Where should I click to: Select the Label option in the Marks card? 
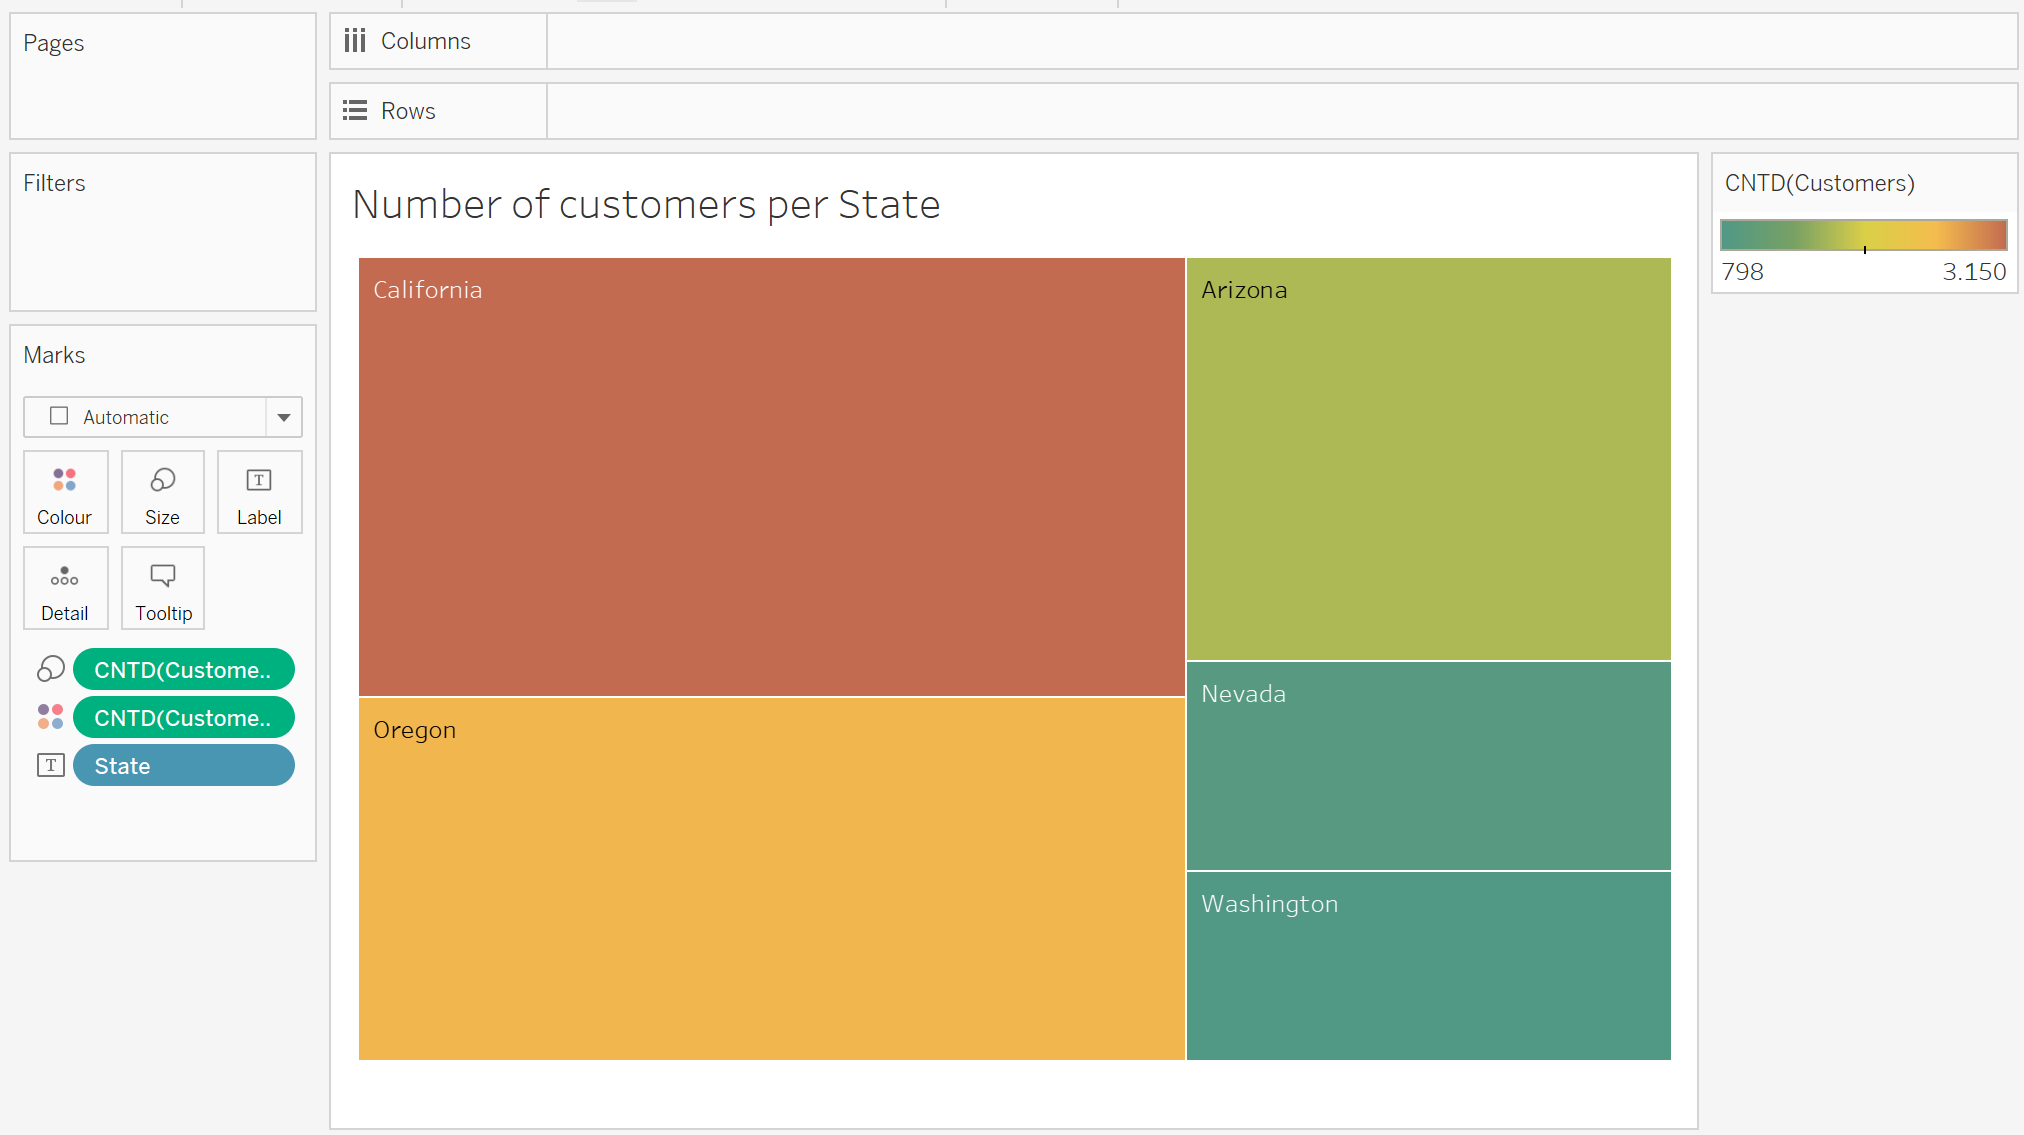click(259, 492)
